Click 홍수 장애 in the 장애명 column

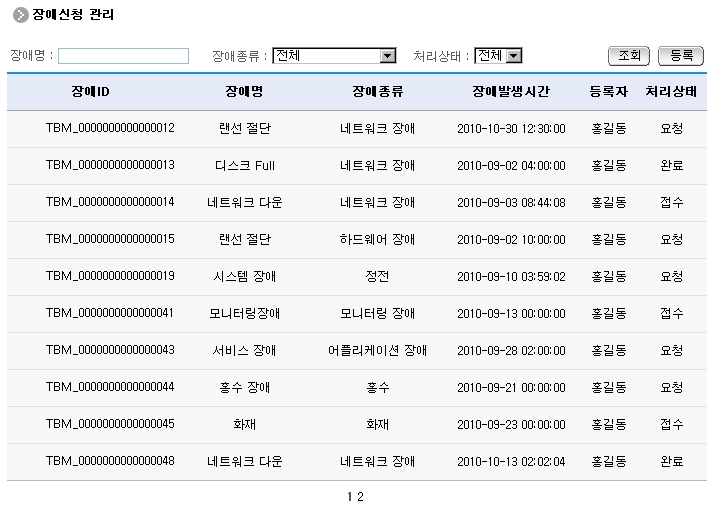(244, 387)
